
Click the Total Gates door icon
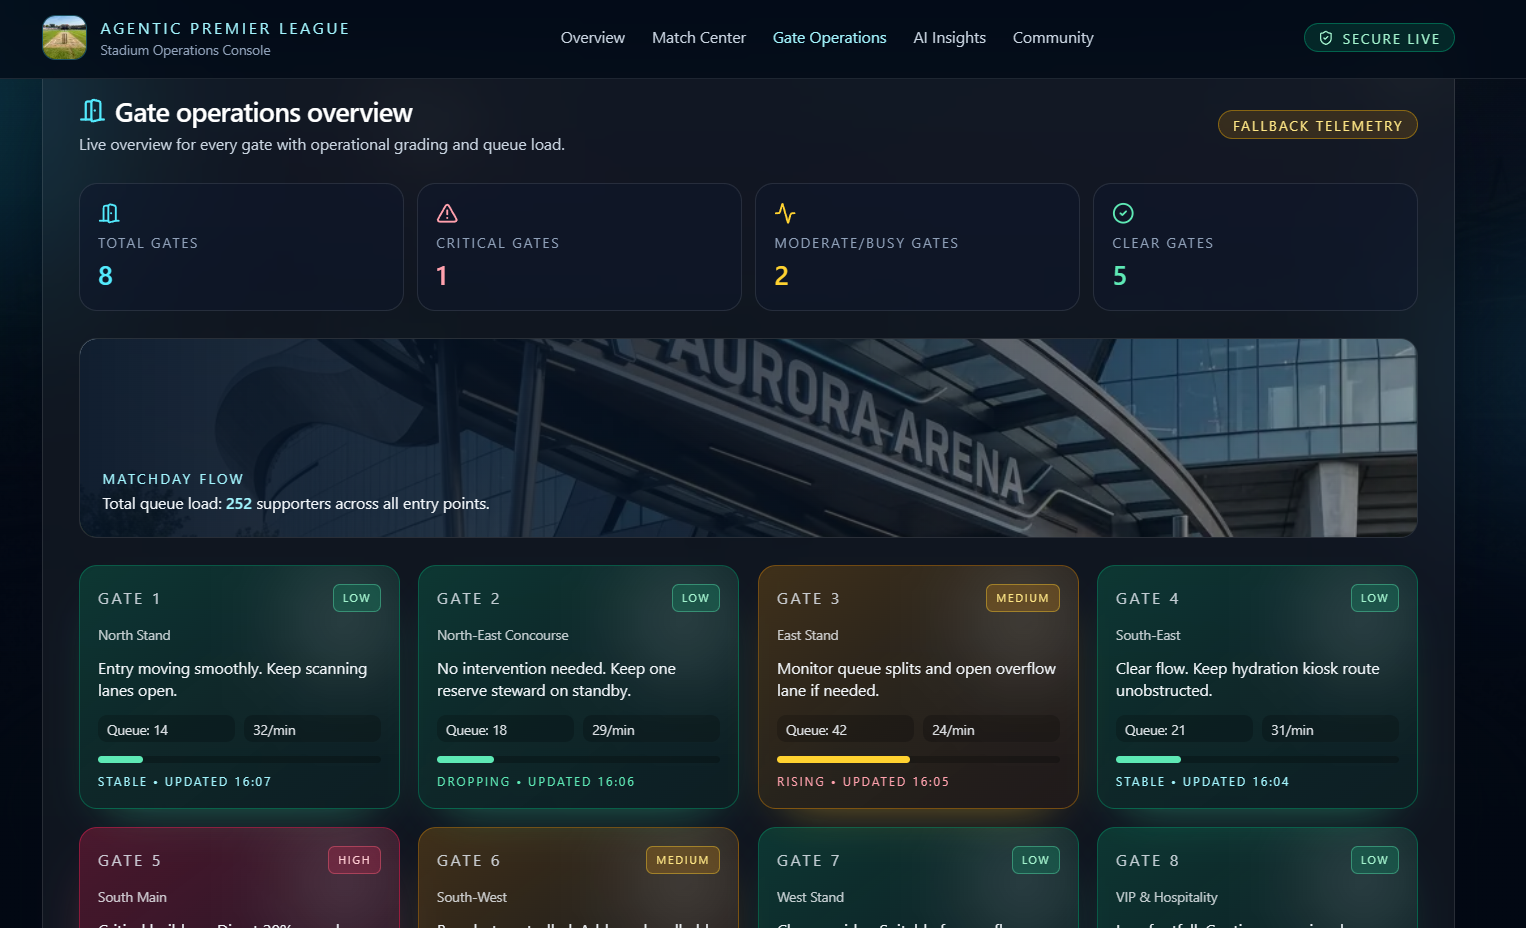pos(109,213)
